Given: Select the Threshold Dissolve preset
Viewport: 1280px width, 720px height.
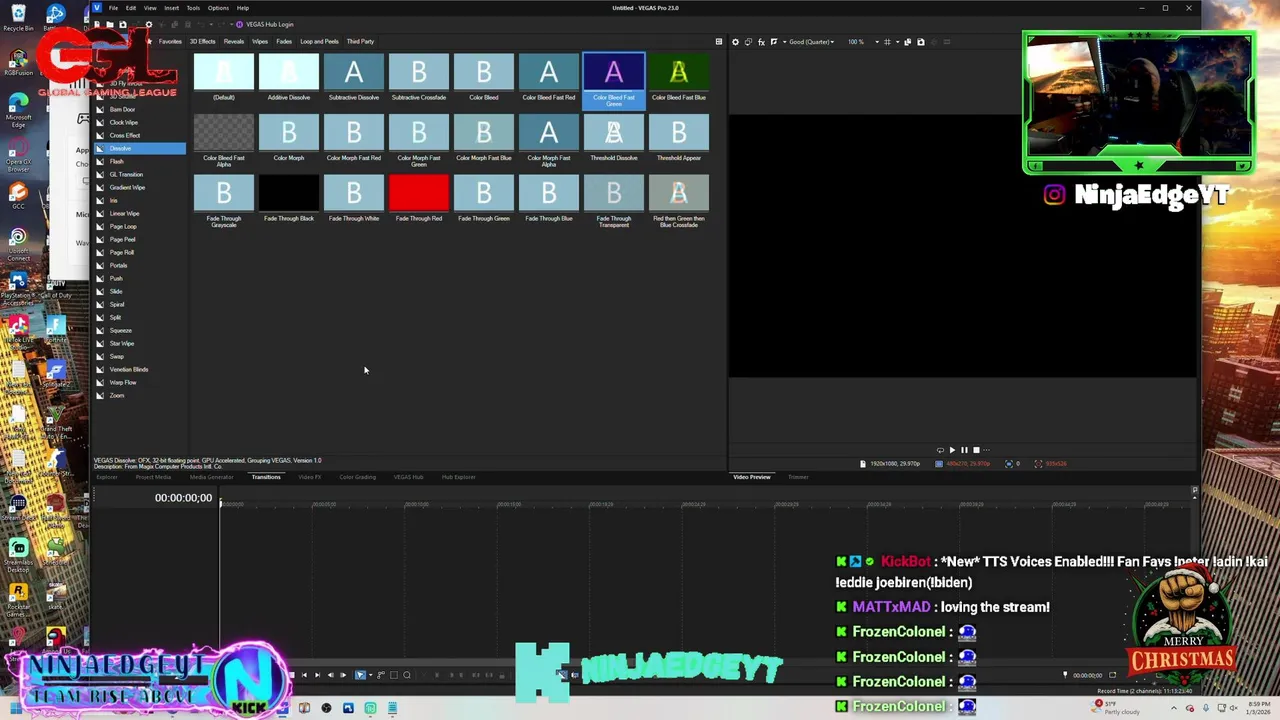Looking at the screenshot, I should point(614,133).
